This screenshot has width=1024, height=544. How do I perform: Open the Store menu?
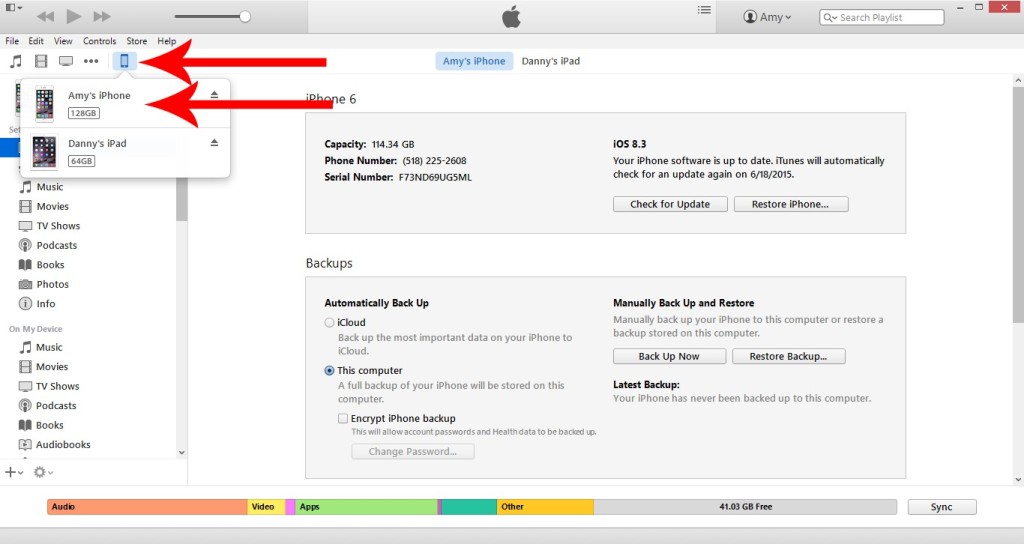tap(136, 40)
